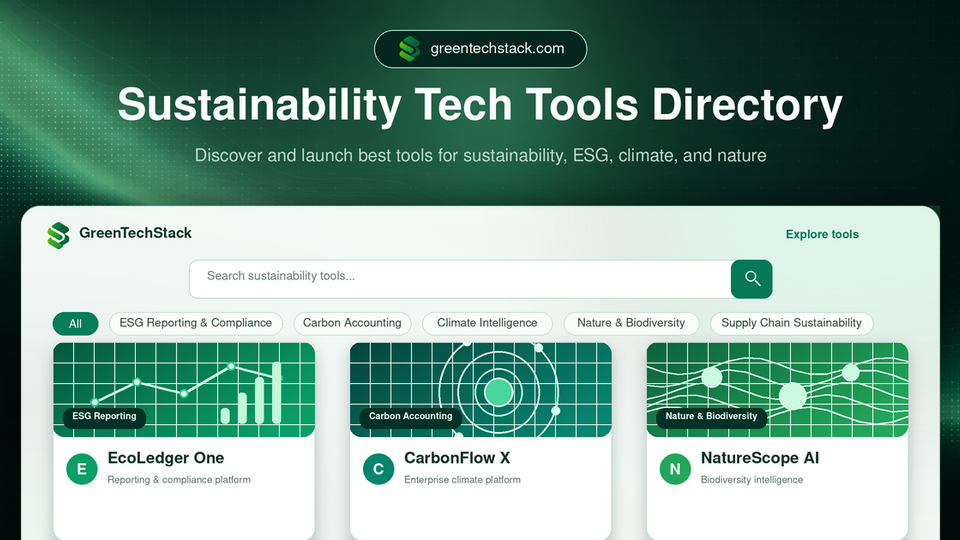Click 'Reporting & compliance platform' text
960x540 pixels.
tap(179, 480)
